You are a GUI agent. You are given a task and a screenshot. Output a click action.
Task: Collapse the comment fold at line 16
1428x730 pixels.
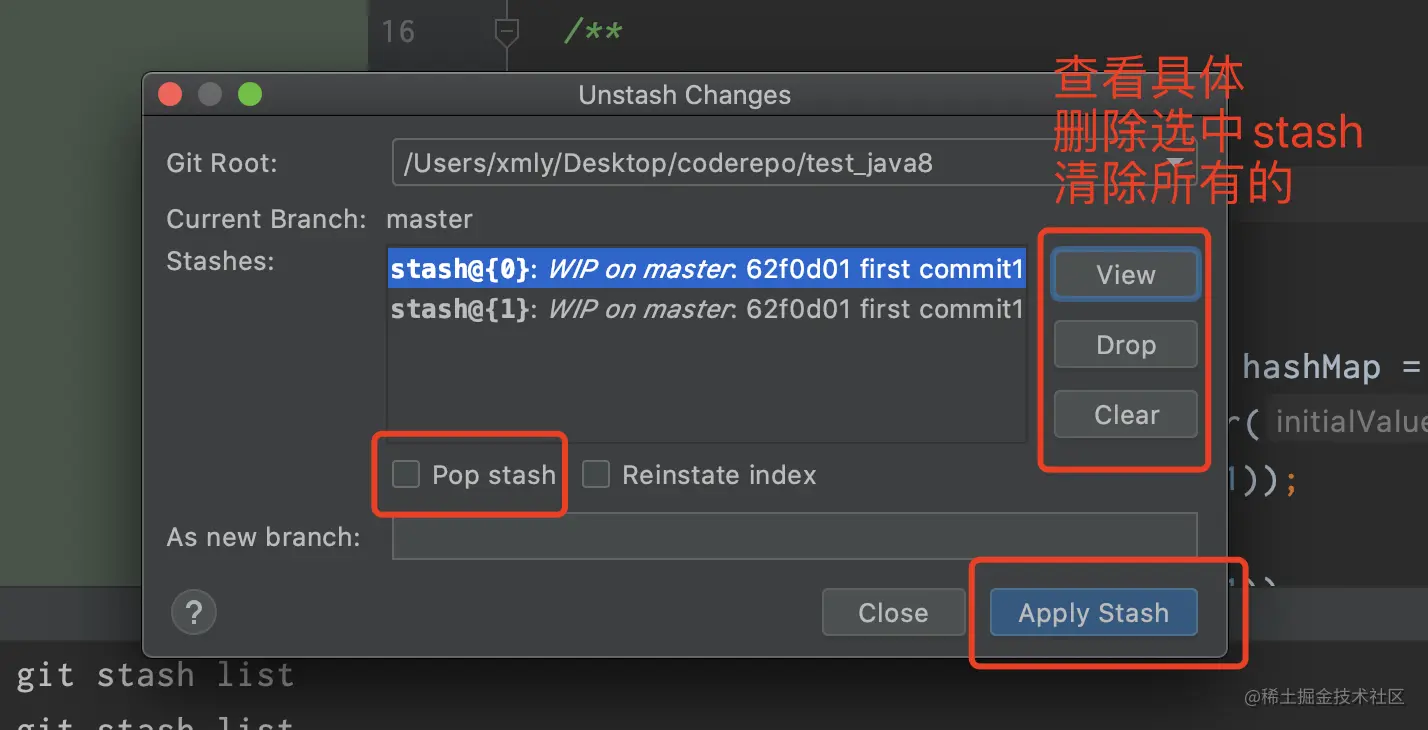pos(507,32)
